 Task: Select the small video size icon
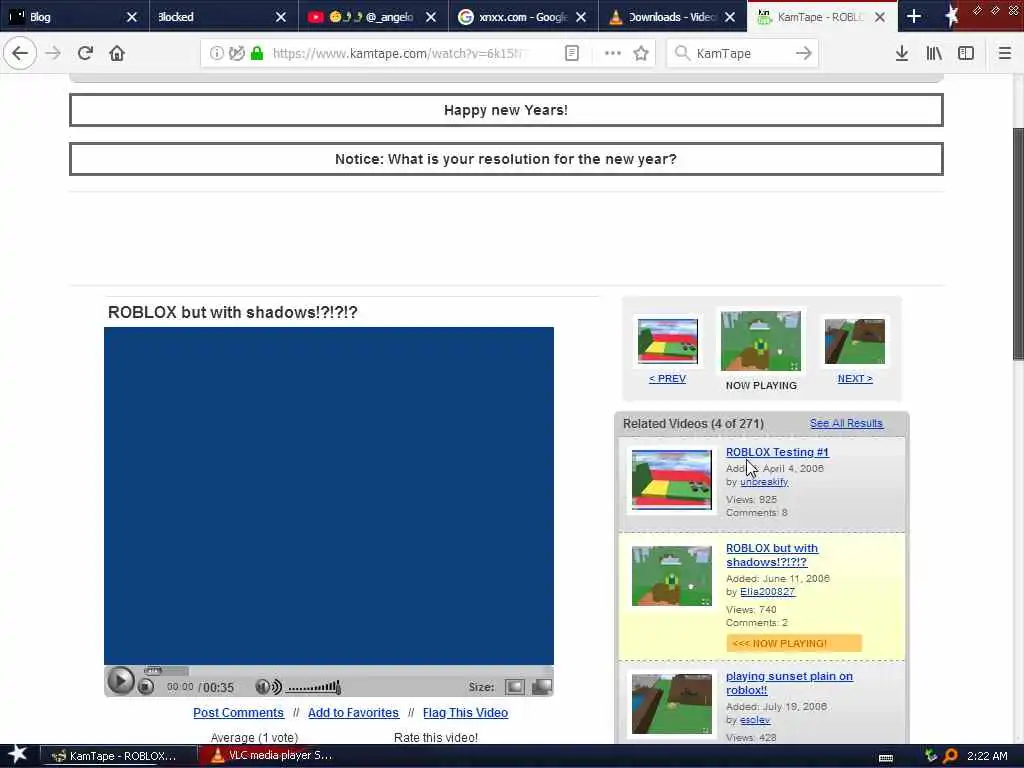click(515, 686)
